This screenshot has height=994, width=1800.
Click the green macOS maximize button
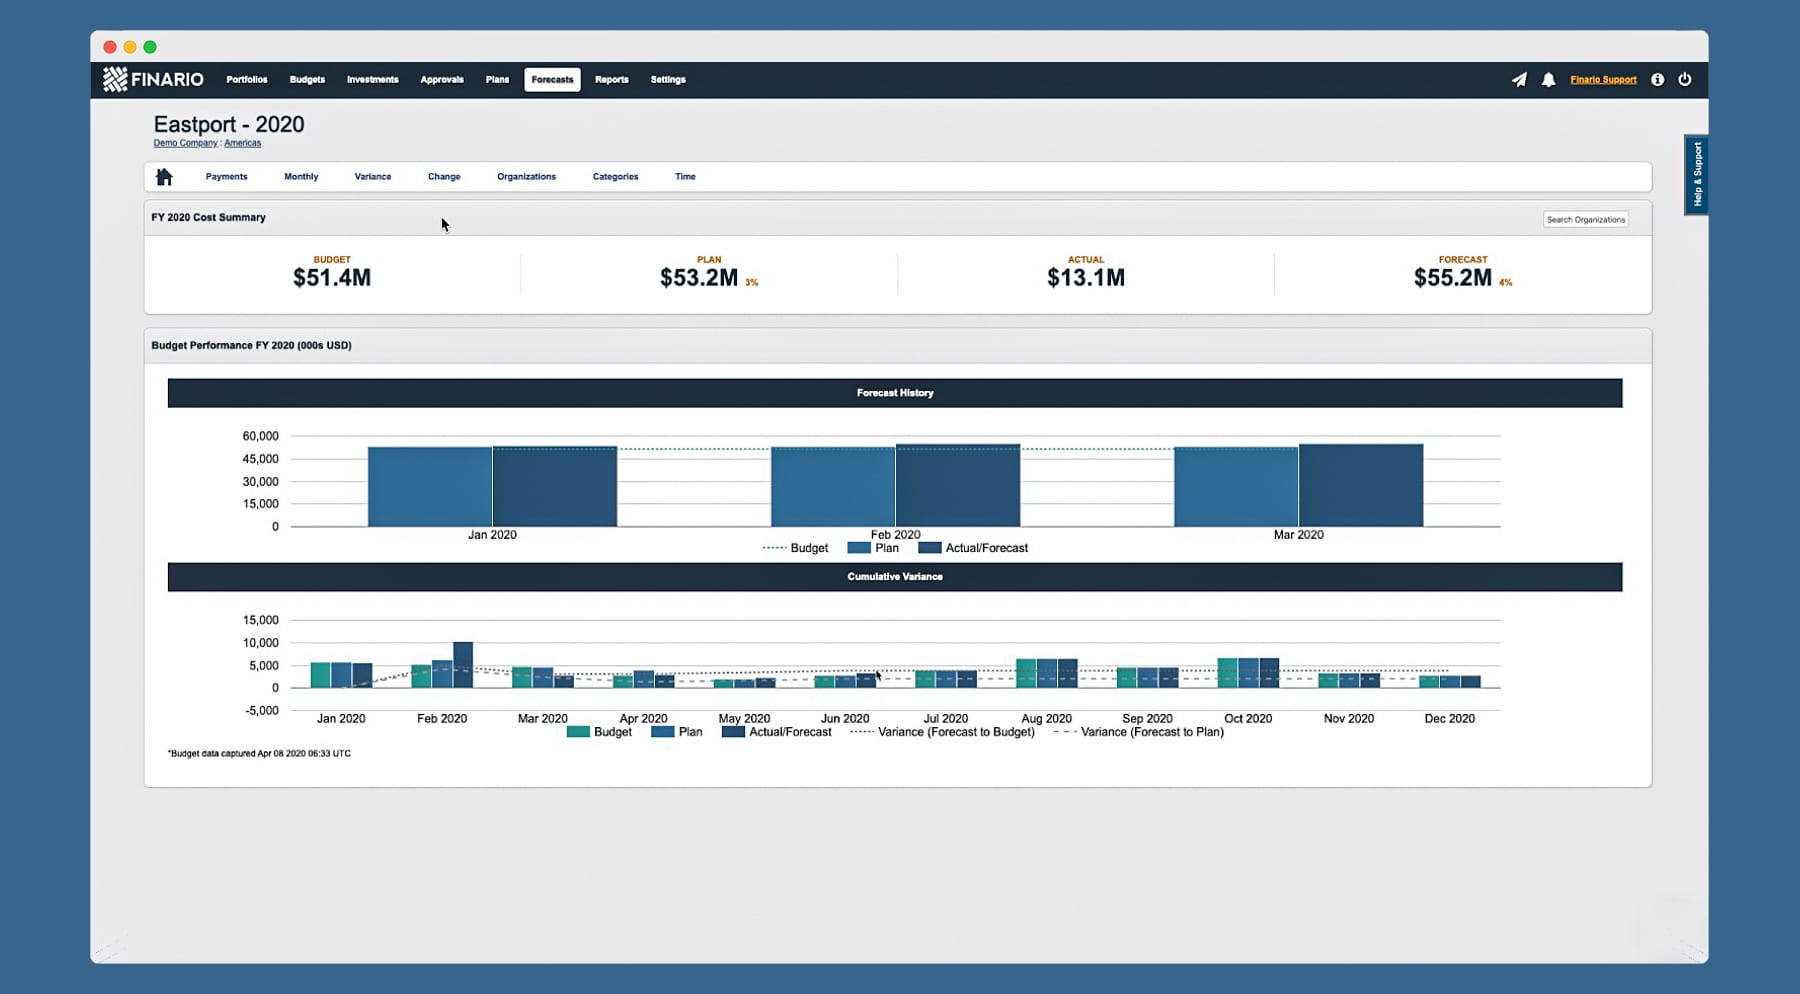[x=150, y=47]
